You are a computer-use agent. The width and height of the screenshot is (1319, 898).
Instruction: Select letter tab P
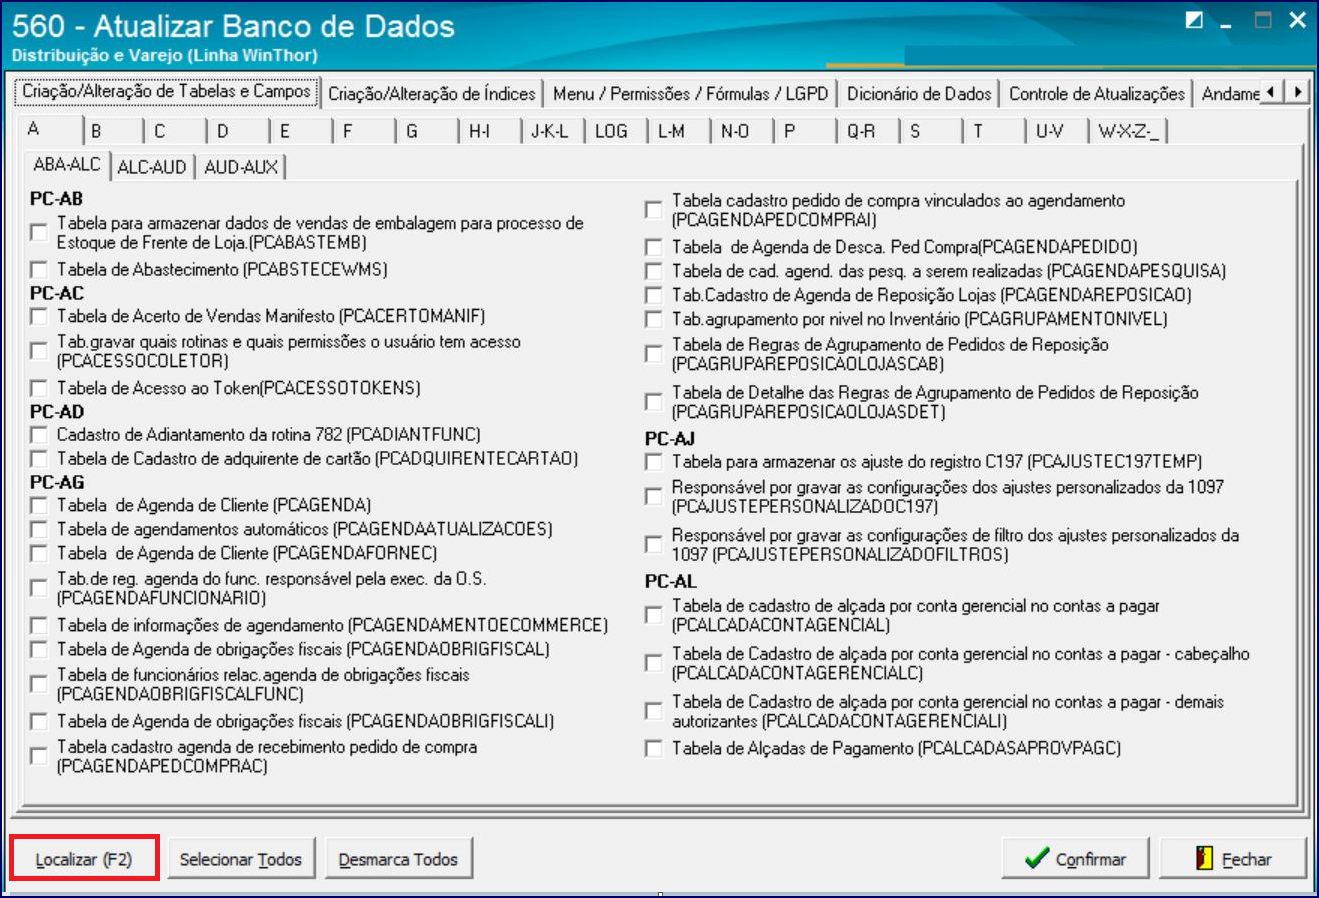point(805,131)
